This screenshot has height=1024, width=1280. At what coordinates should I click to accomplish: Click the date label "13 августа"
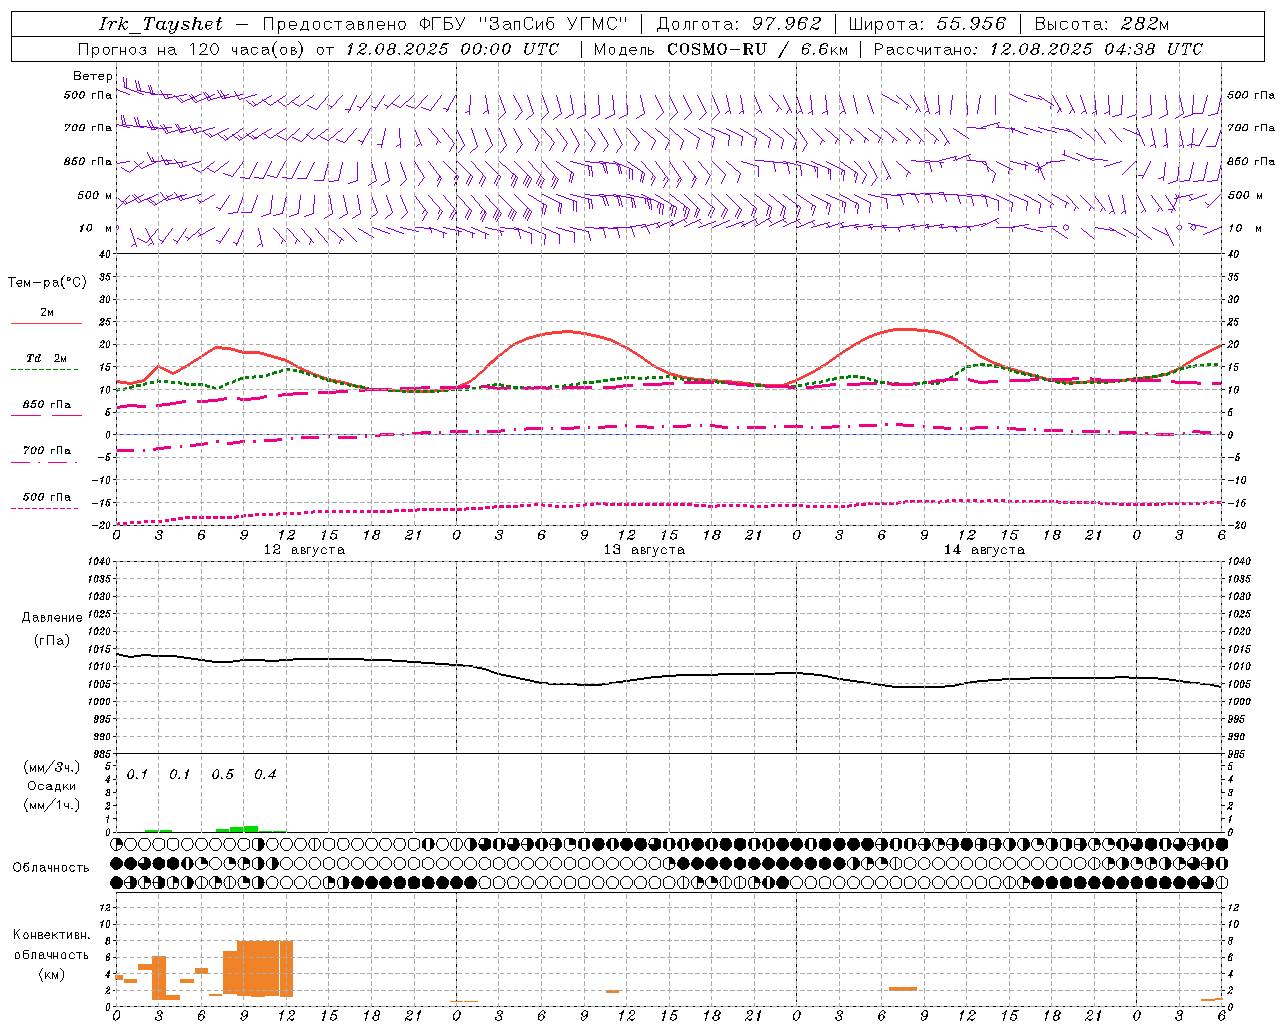pyautogui.click(x=644, y=550)
